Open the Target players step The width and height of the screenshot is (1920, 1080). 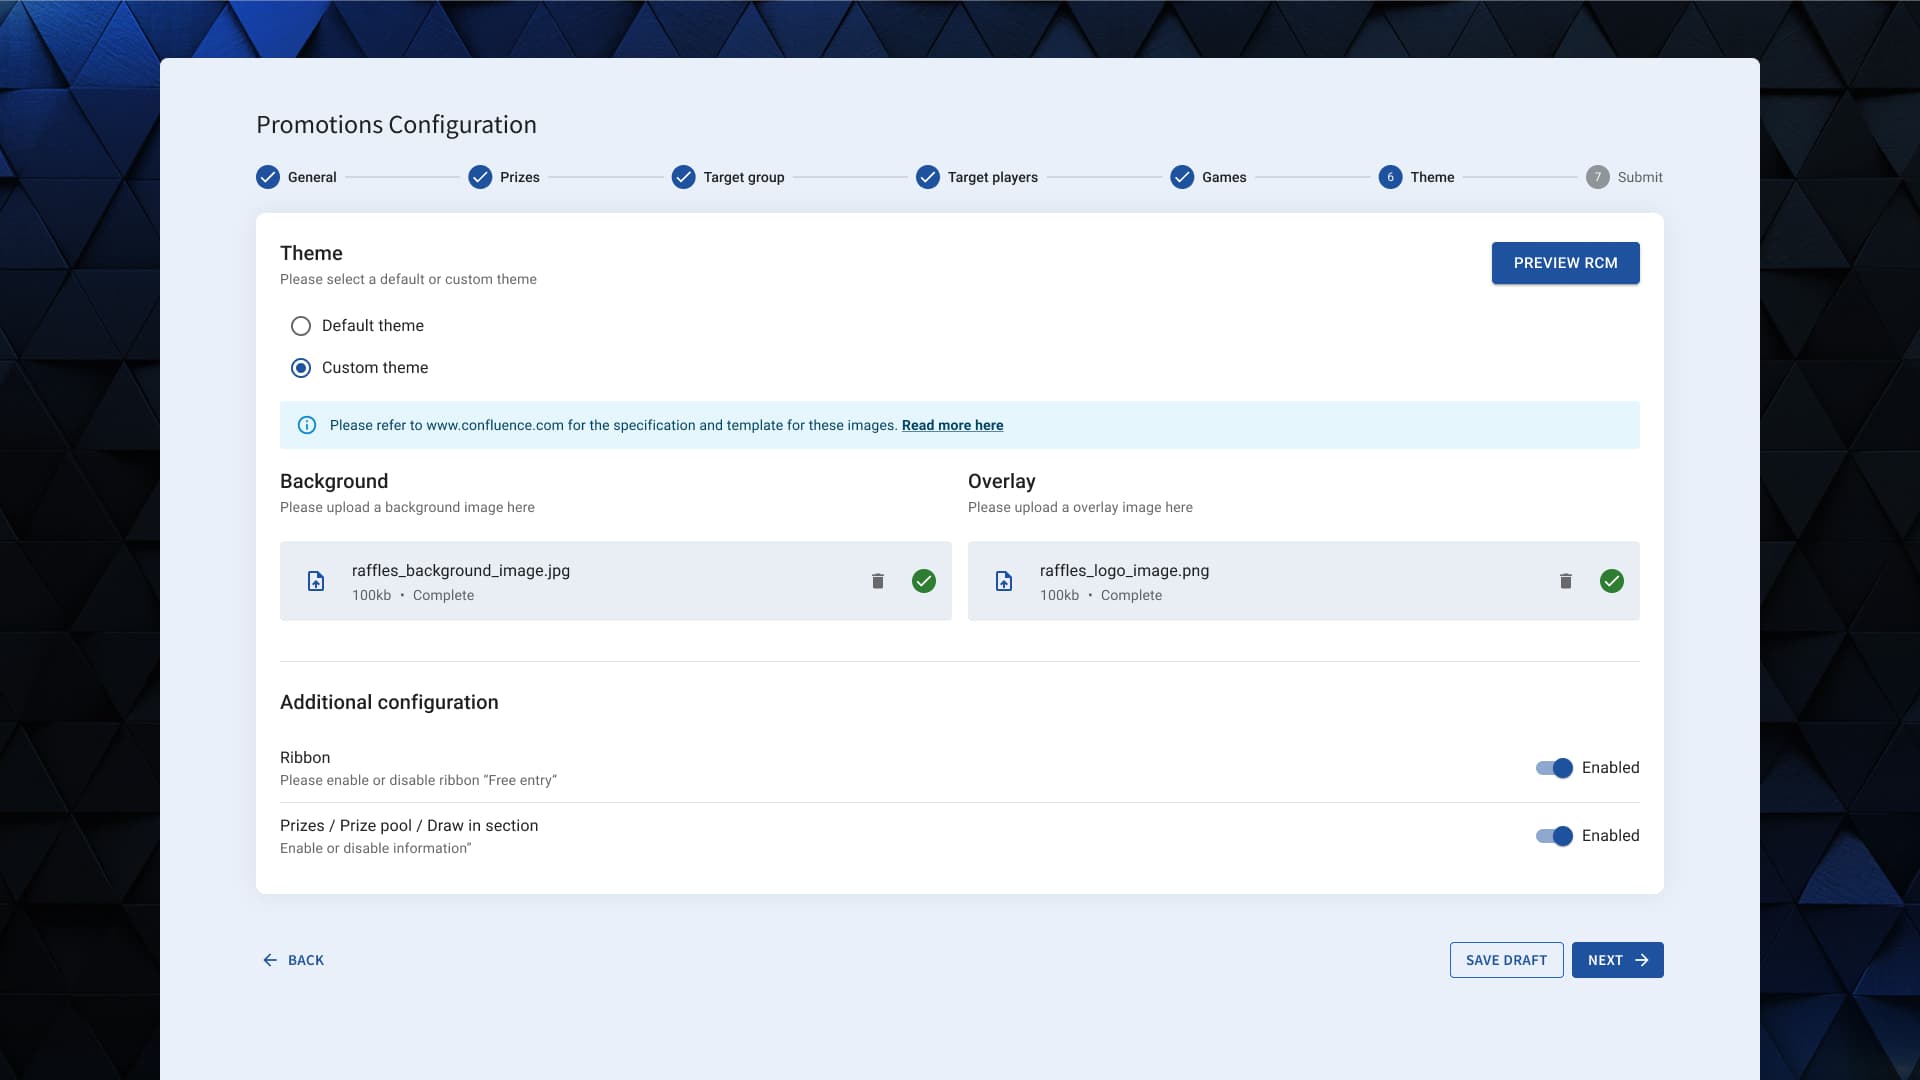coord(977,177)
